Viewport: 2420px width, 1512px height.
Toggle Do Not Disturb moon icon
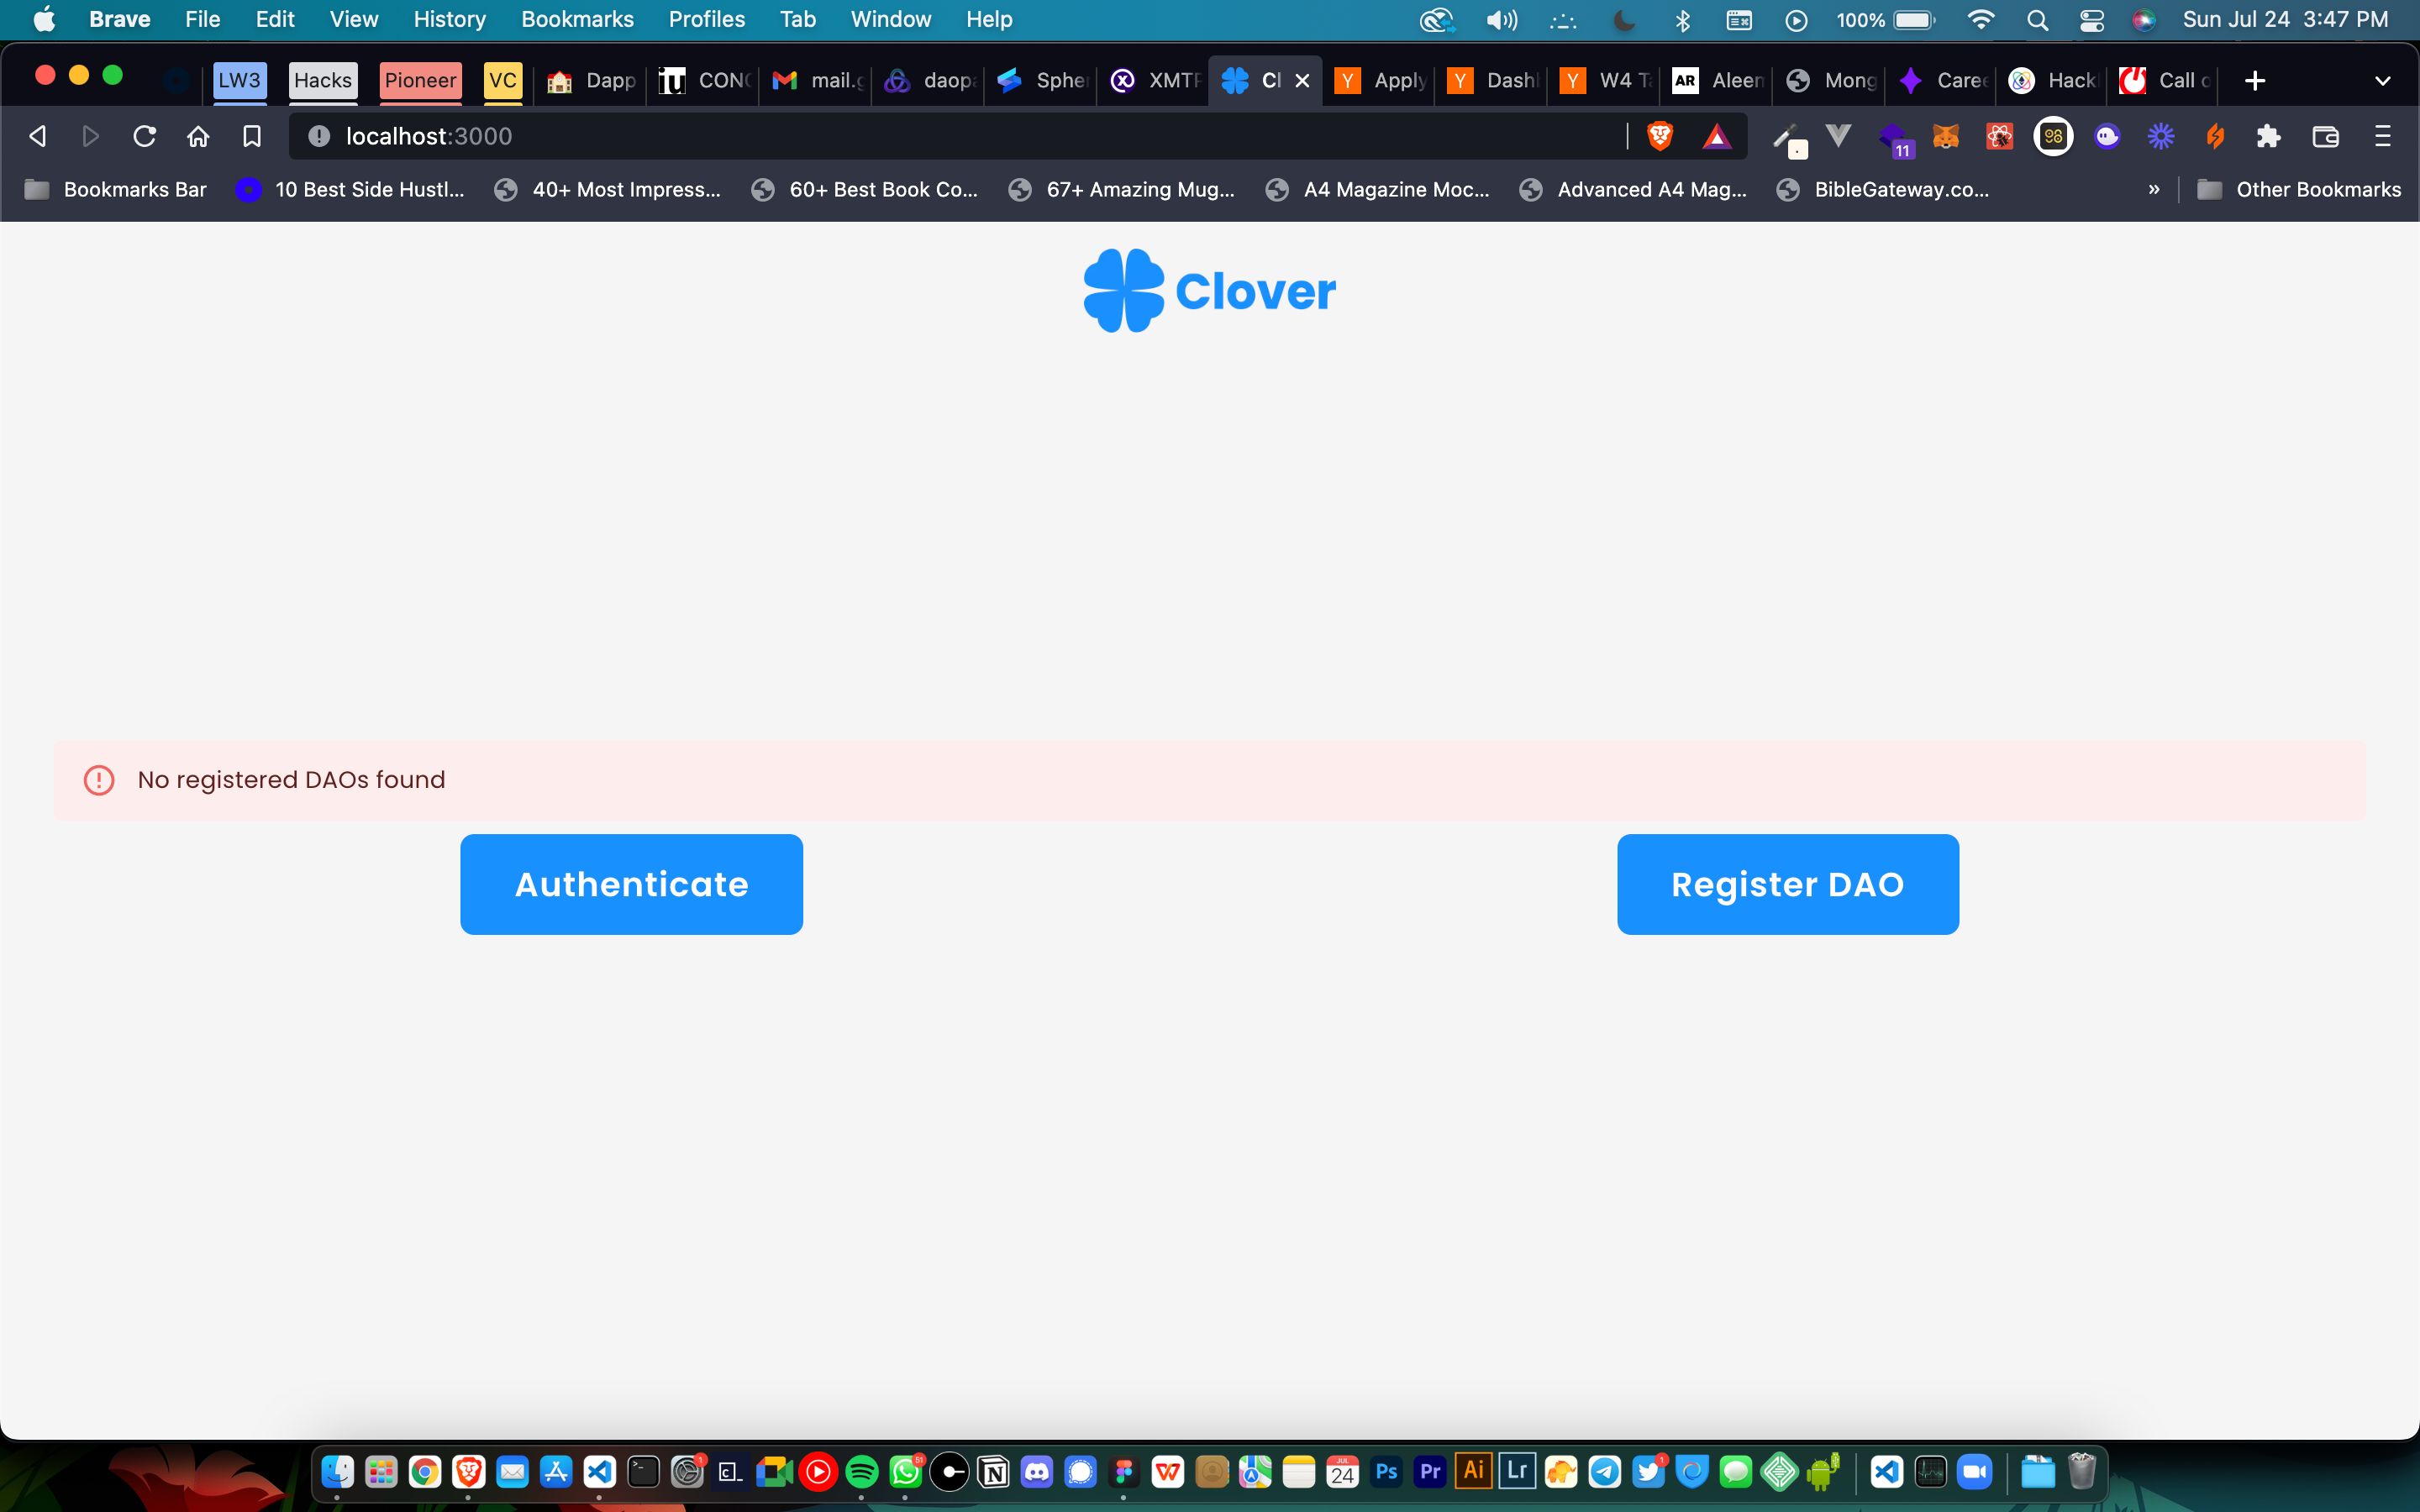[x=1624, y=19]
